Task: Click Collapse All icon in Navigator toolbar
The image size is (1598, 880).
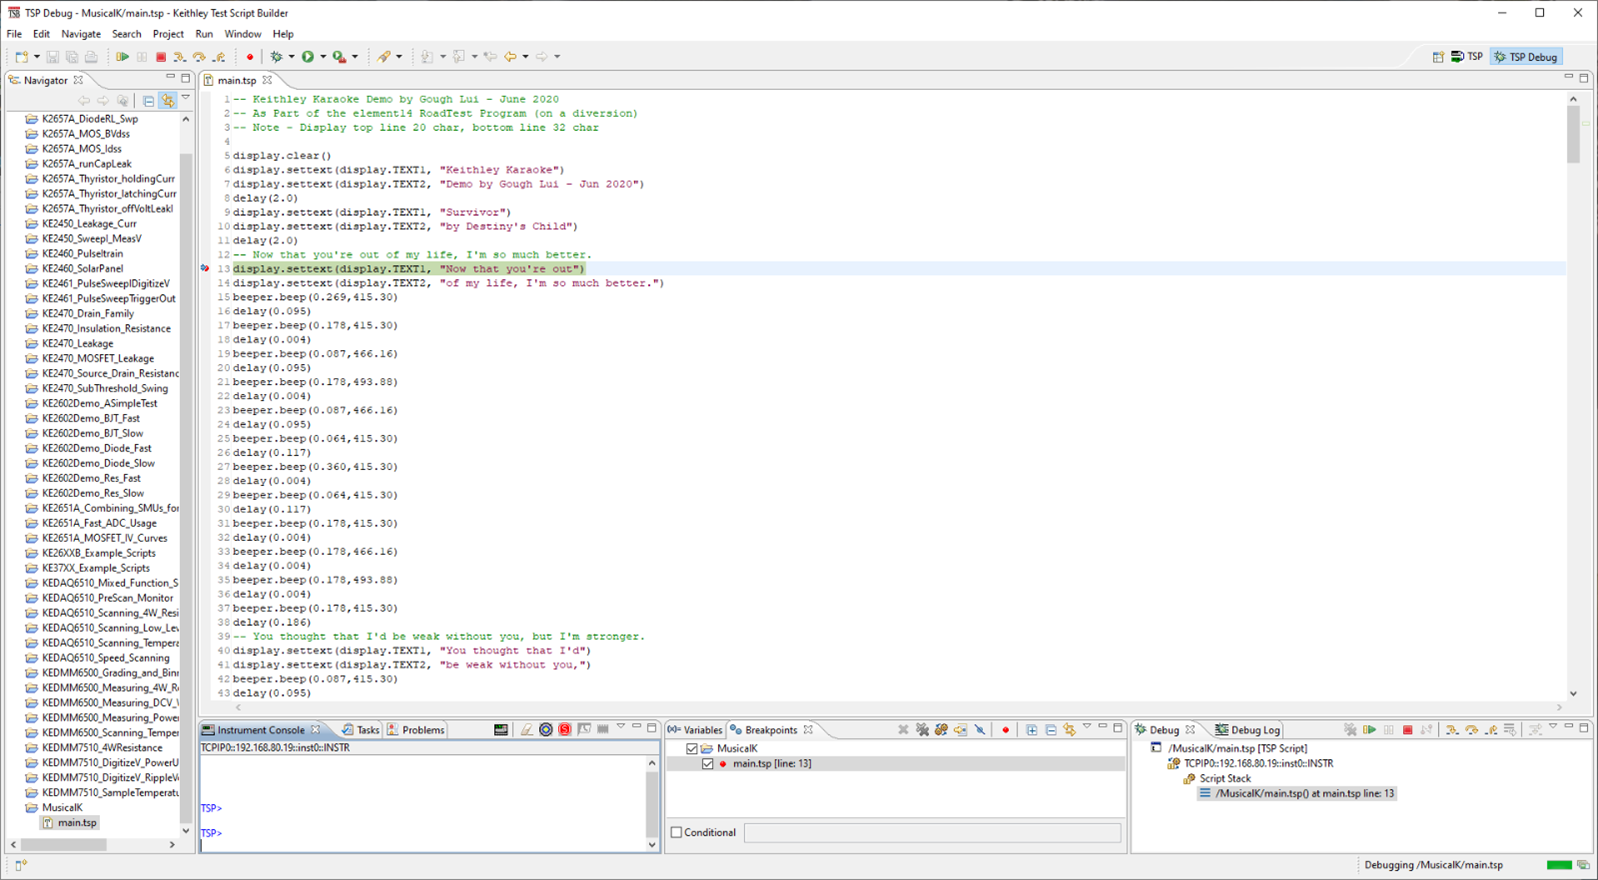Action: [x=148, y=101]
